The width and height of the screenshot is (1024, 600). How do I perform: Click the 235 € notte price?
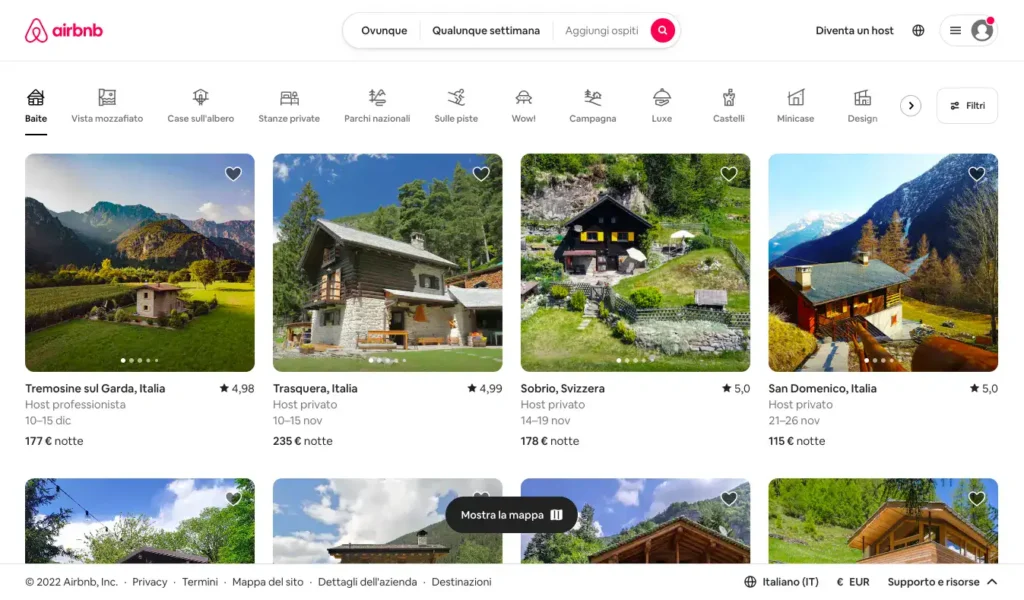(302, 441)
